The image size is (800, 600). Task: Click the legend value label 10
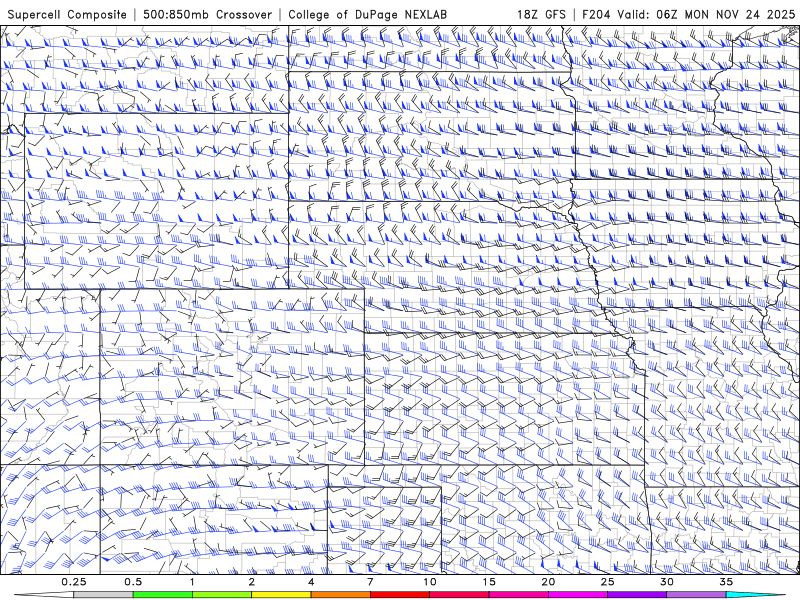[x=430, y=582]
